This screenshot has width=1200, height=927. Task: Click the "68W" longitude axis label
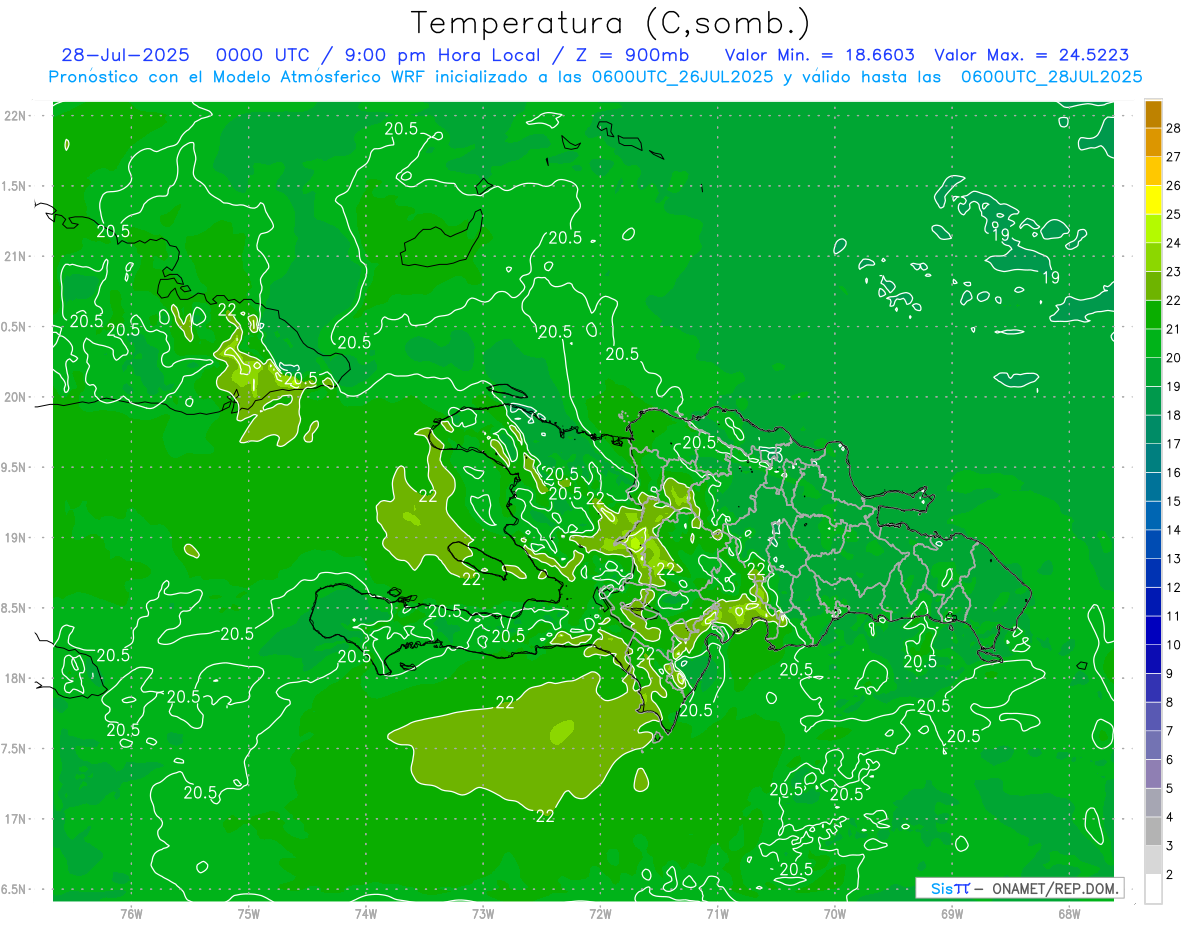coord(1069,913)
